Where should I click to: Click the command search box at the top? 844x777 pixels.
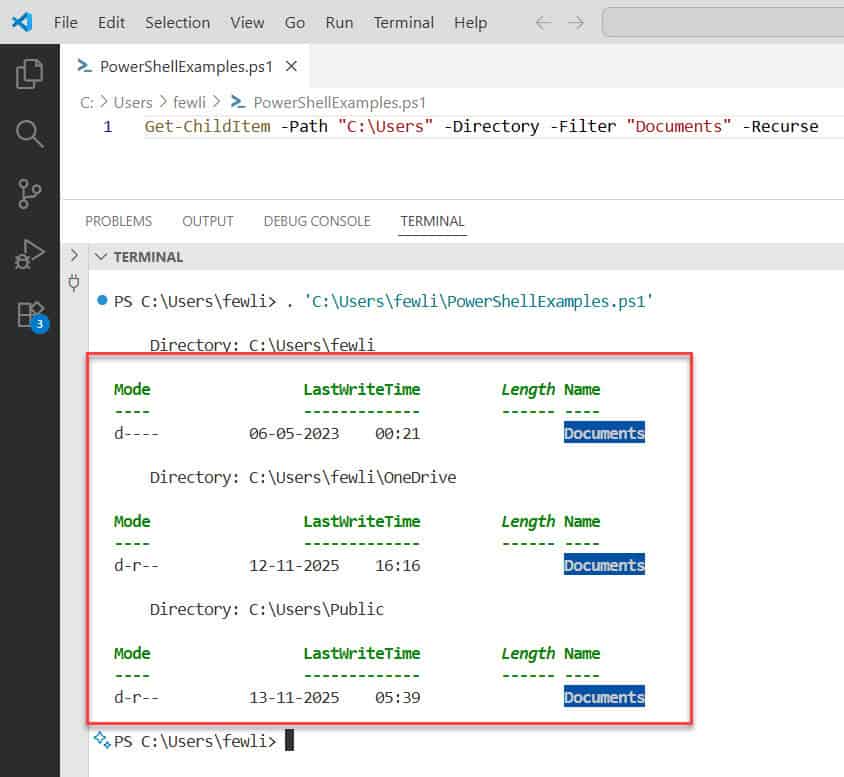(x=722, y=21)
